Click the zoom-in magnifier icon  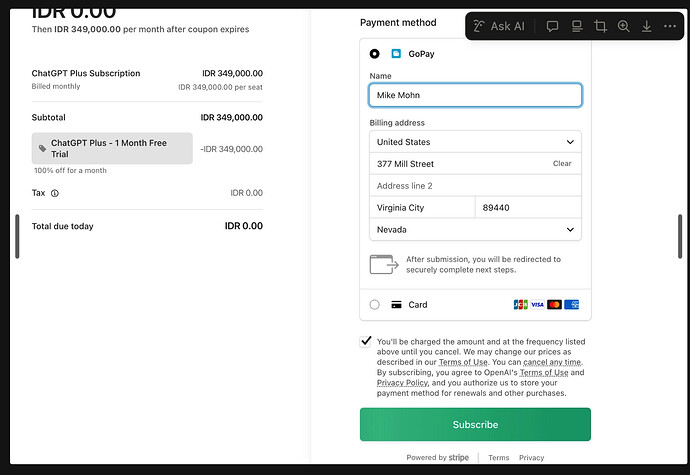[x=624, y=26]
